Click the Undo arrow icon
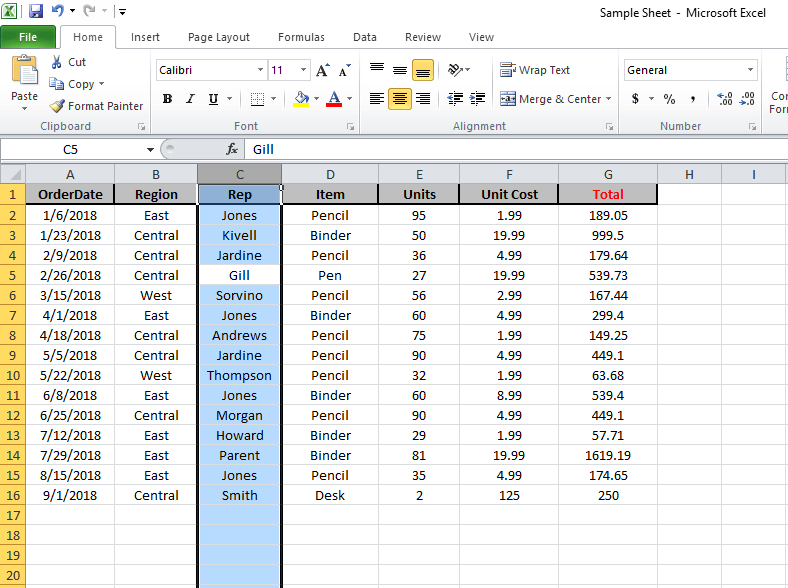Screen dimensions: 788x588 (x=58, y=10)
